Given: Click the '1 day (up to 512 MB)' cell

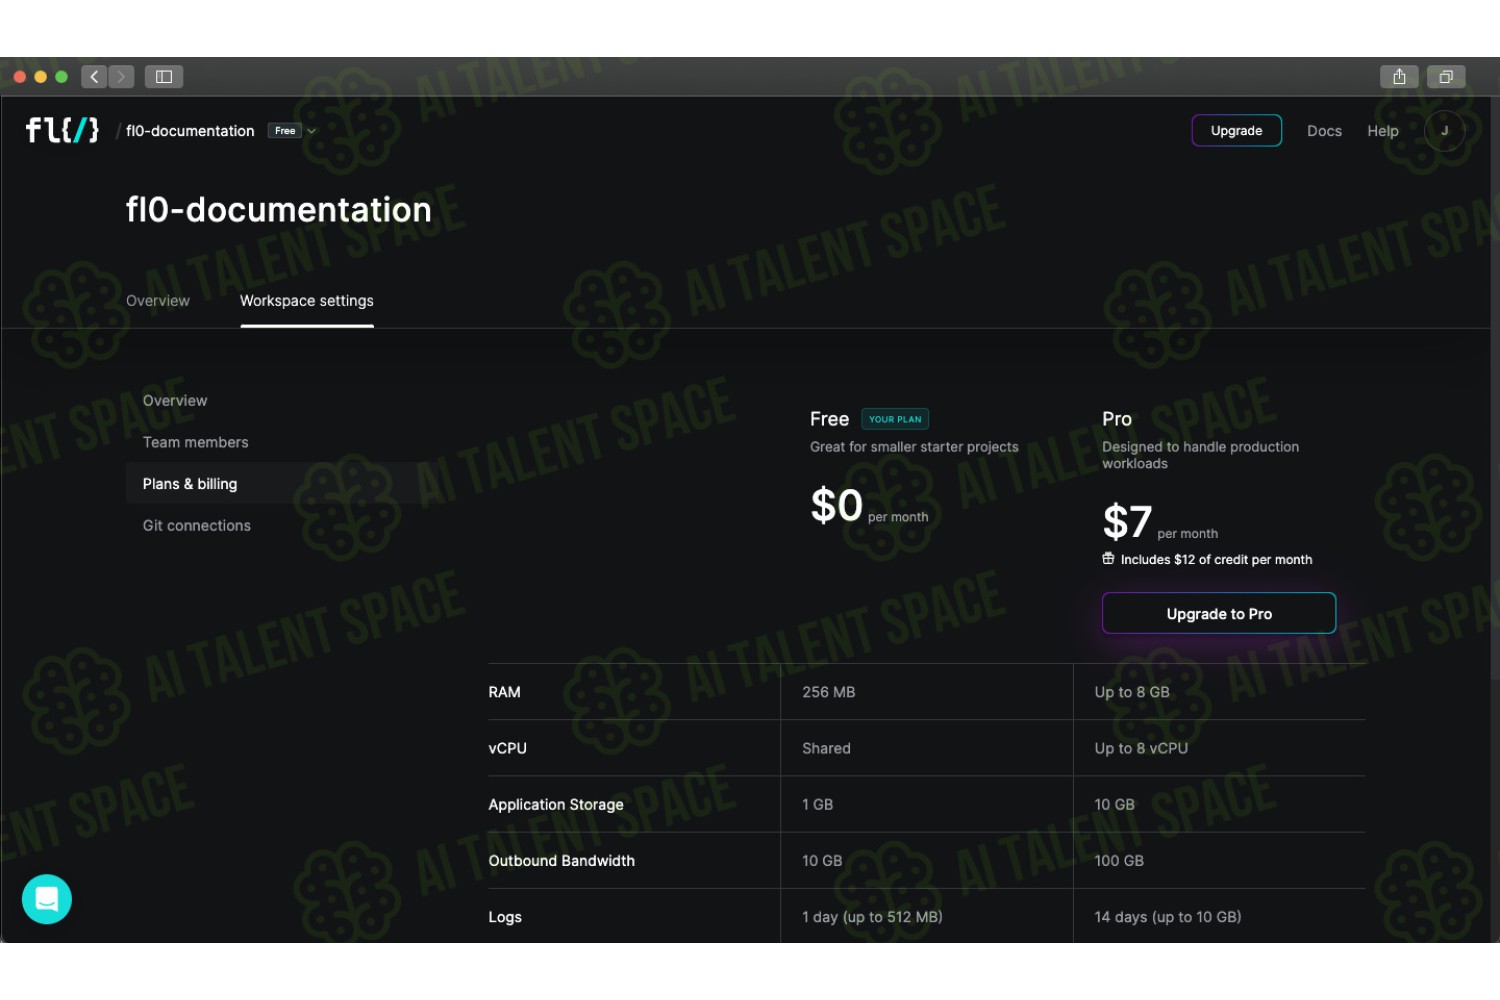Looking at the screenshot, I should coord(872,917).
